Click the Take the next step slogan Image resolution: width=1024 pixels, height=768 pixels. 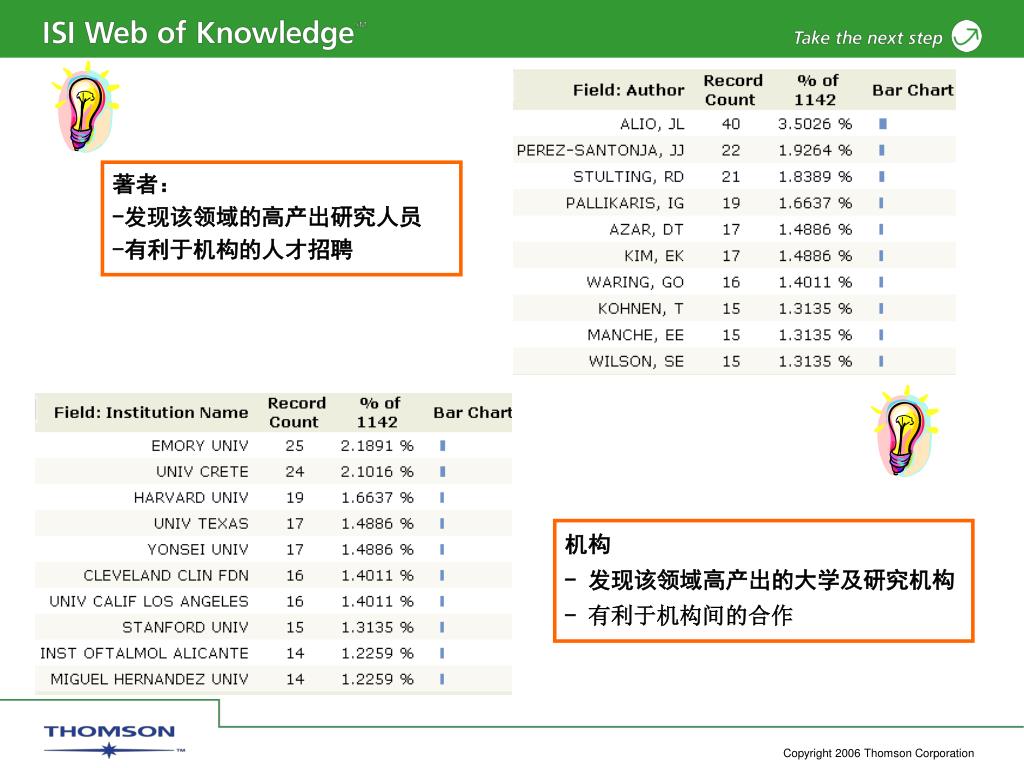[868, 38]
